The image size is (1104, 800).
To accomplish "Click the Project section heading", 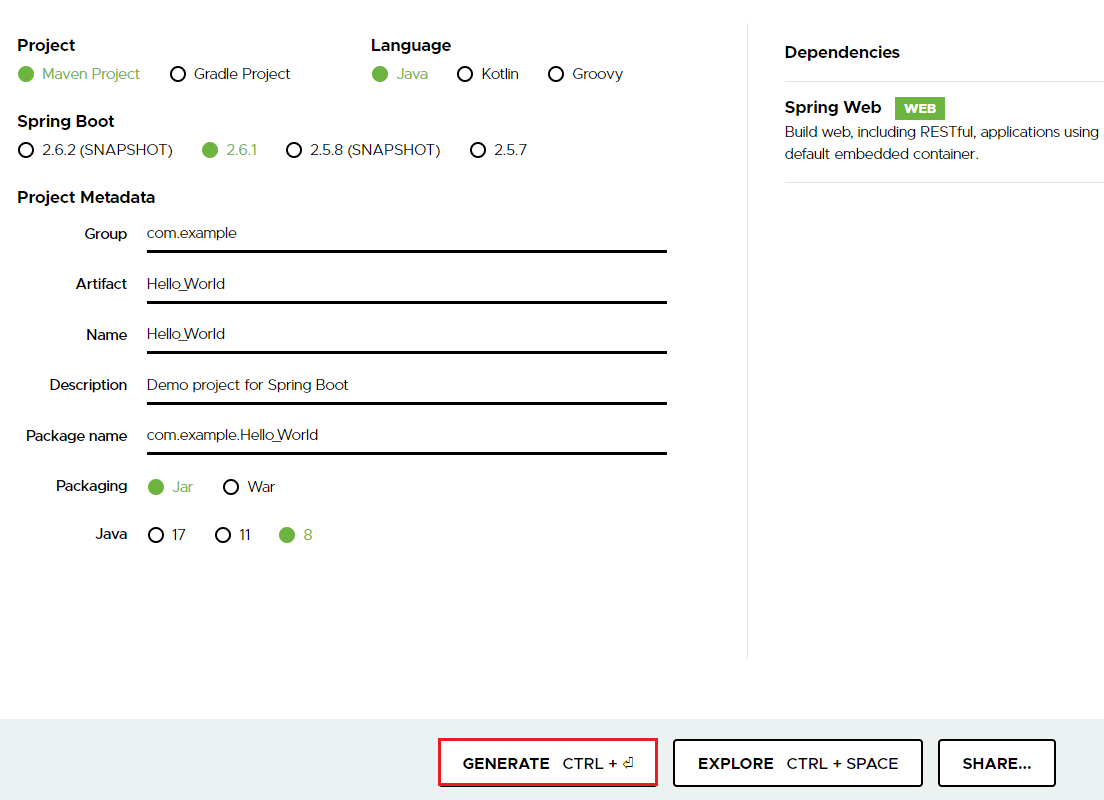I will tap(46, 45).
